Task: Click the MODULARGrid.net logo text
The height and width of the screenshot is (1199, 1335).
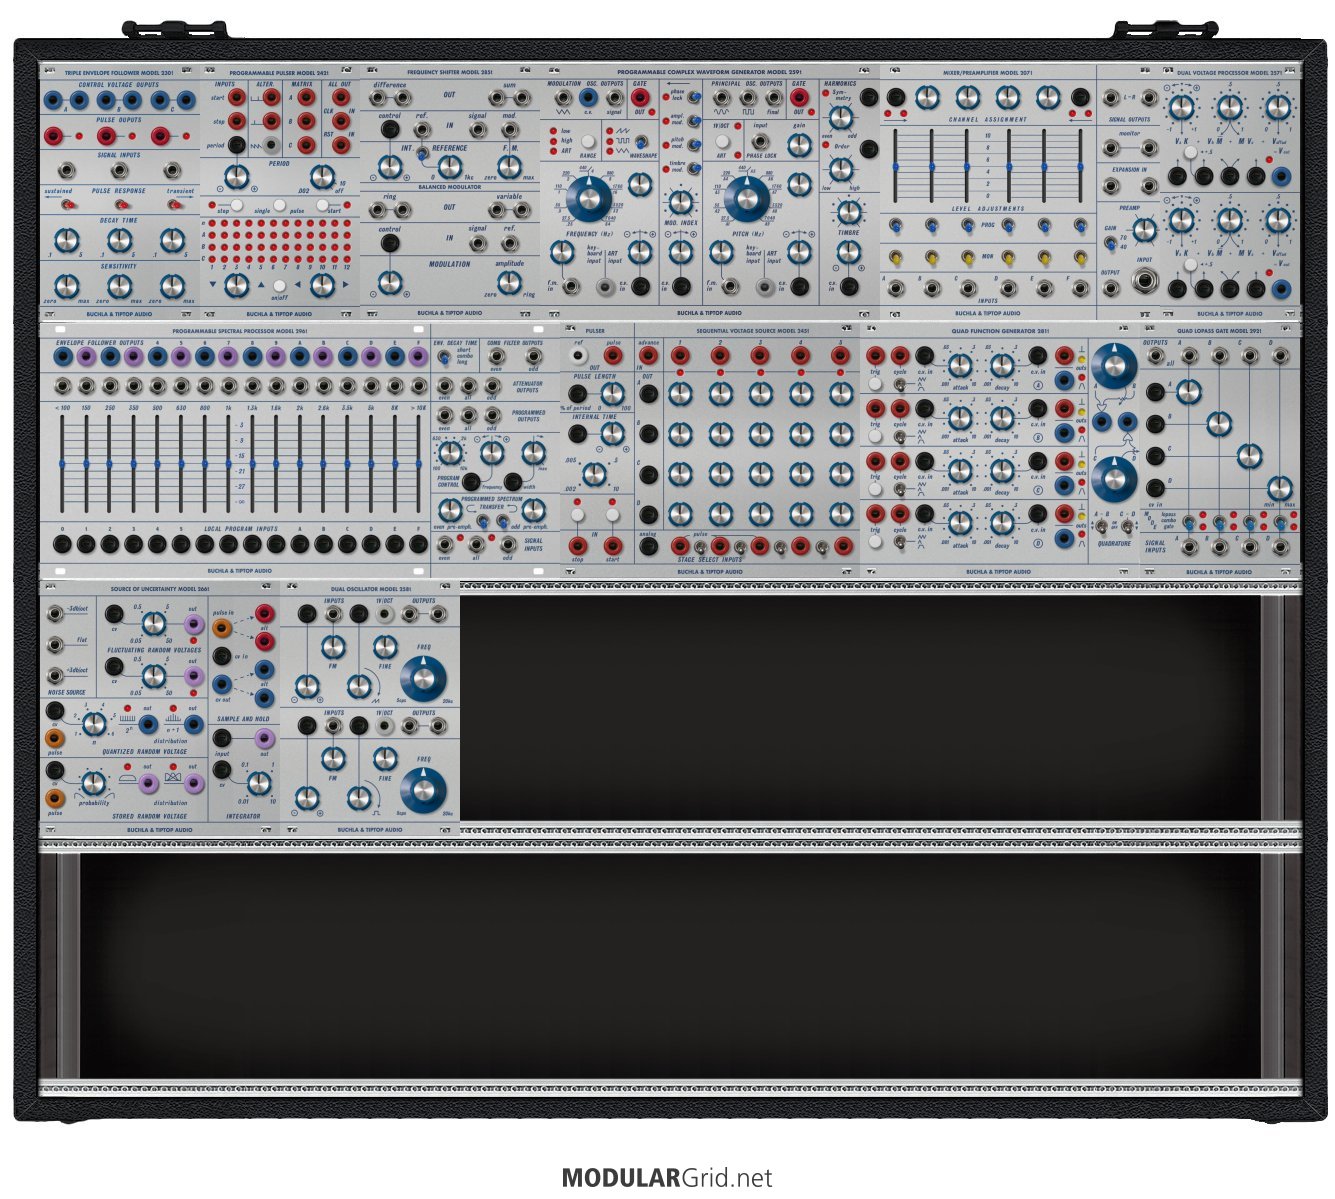Action: coord(667,1178)
